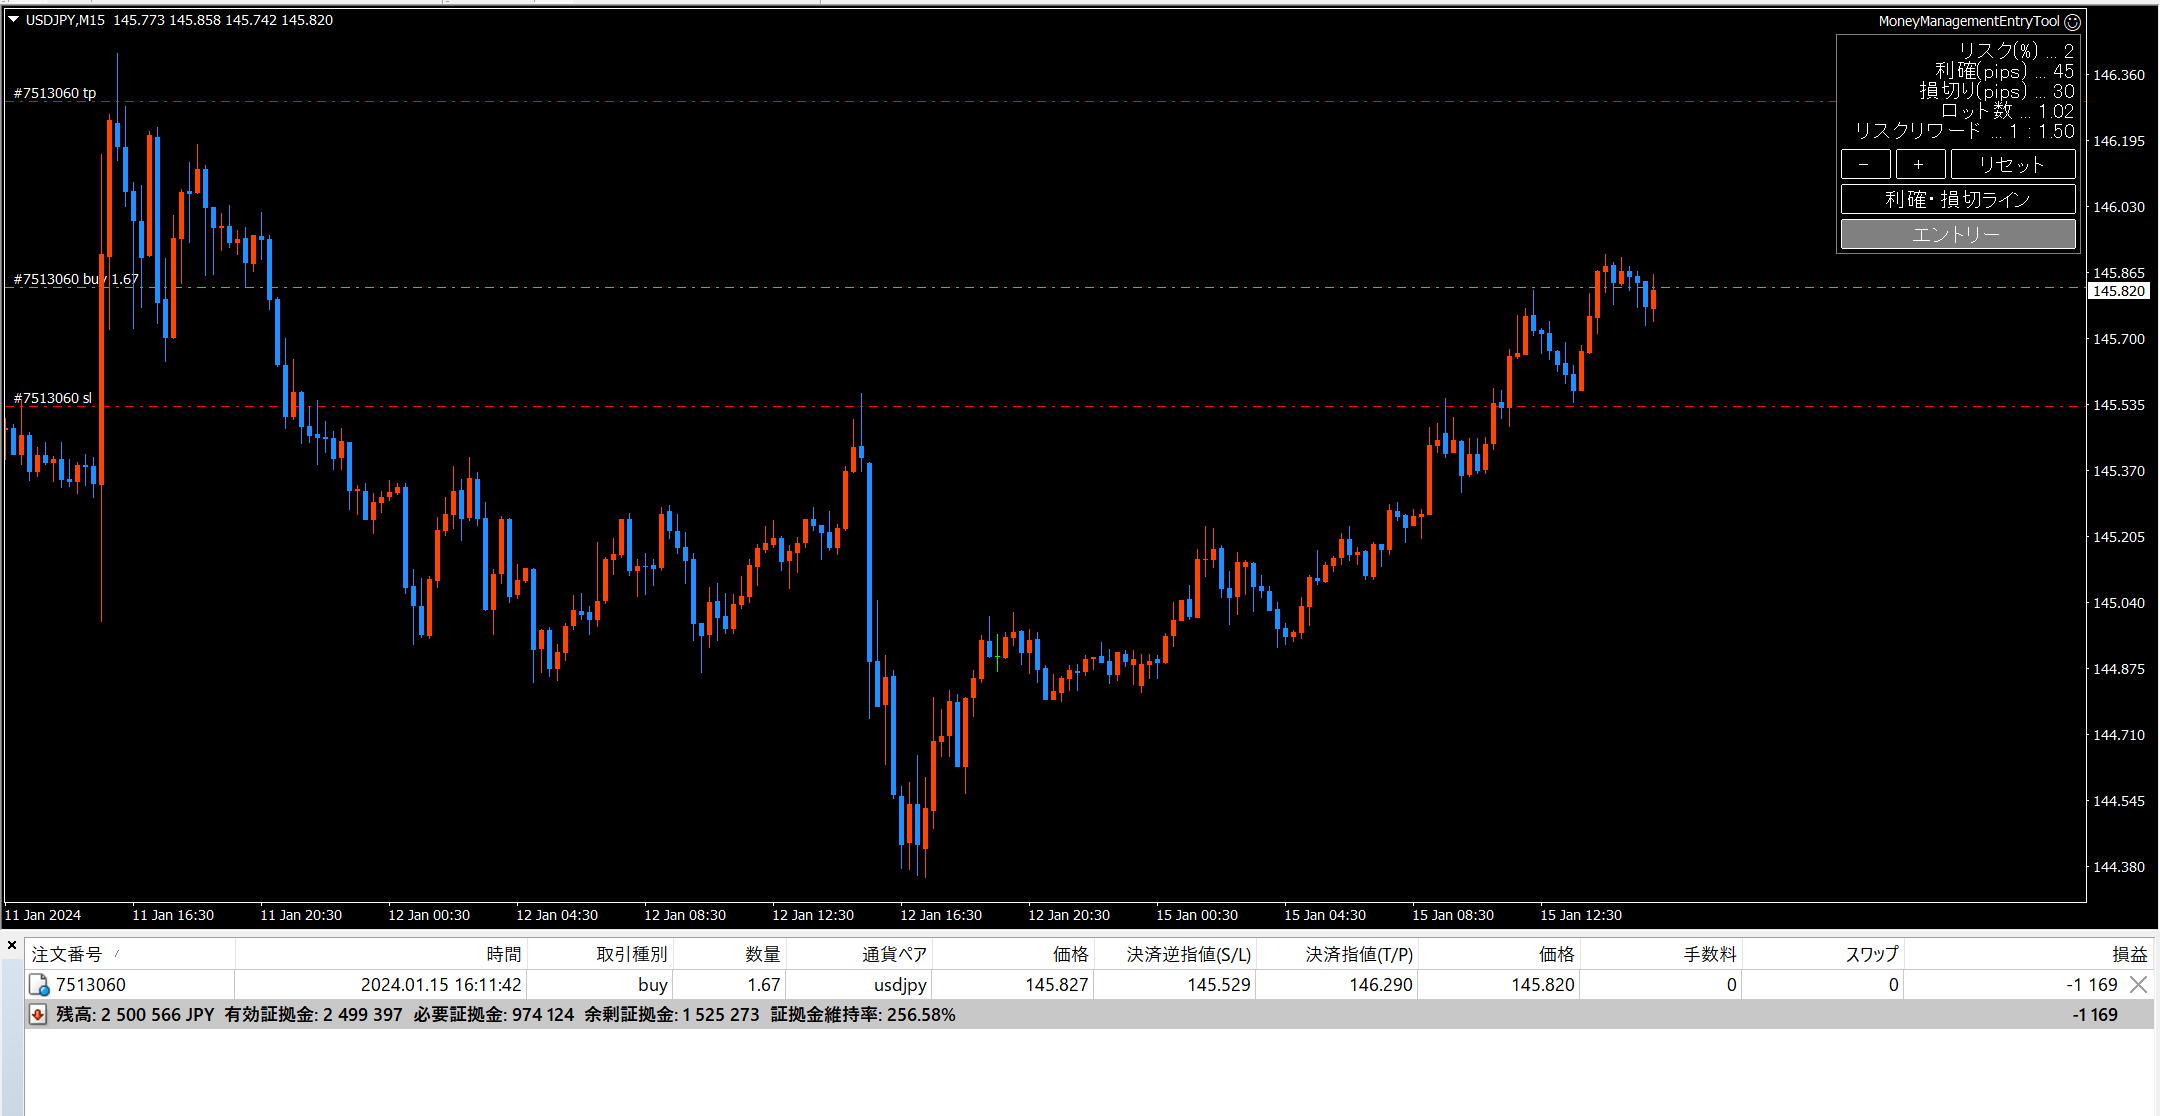The height and width of the screenshot is (1116, 2160).
Task: Select the #7513060 tp line label
Action: point(55,93)
